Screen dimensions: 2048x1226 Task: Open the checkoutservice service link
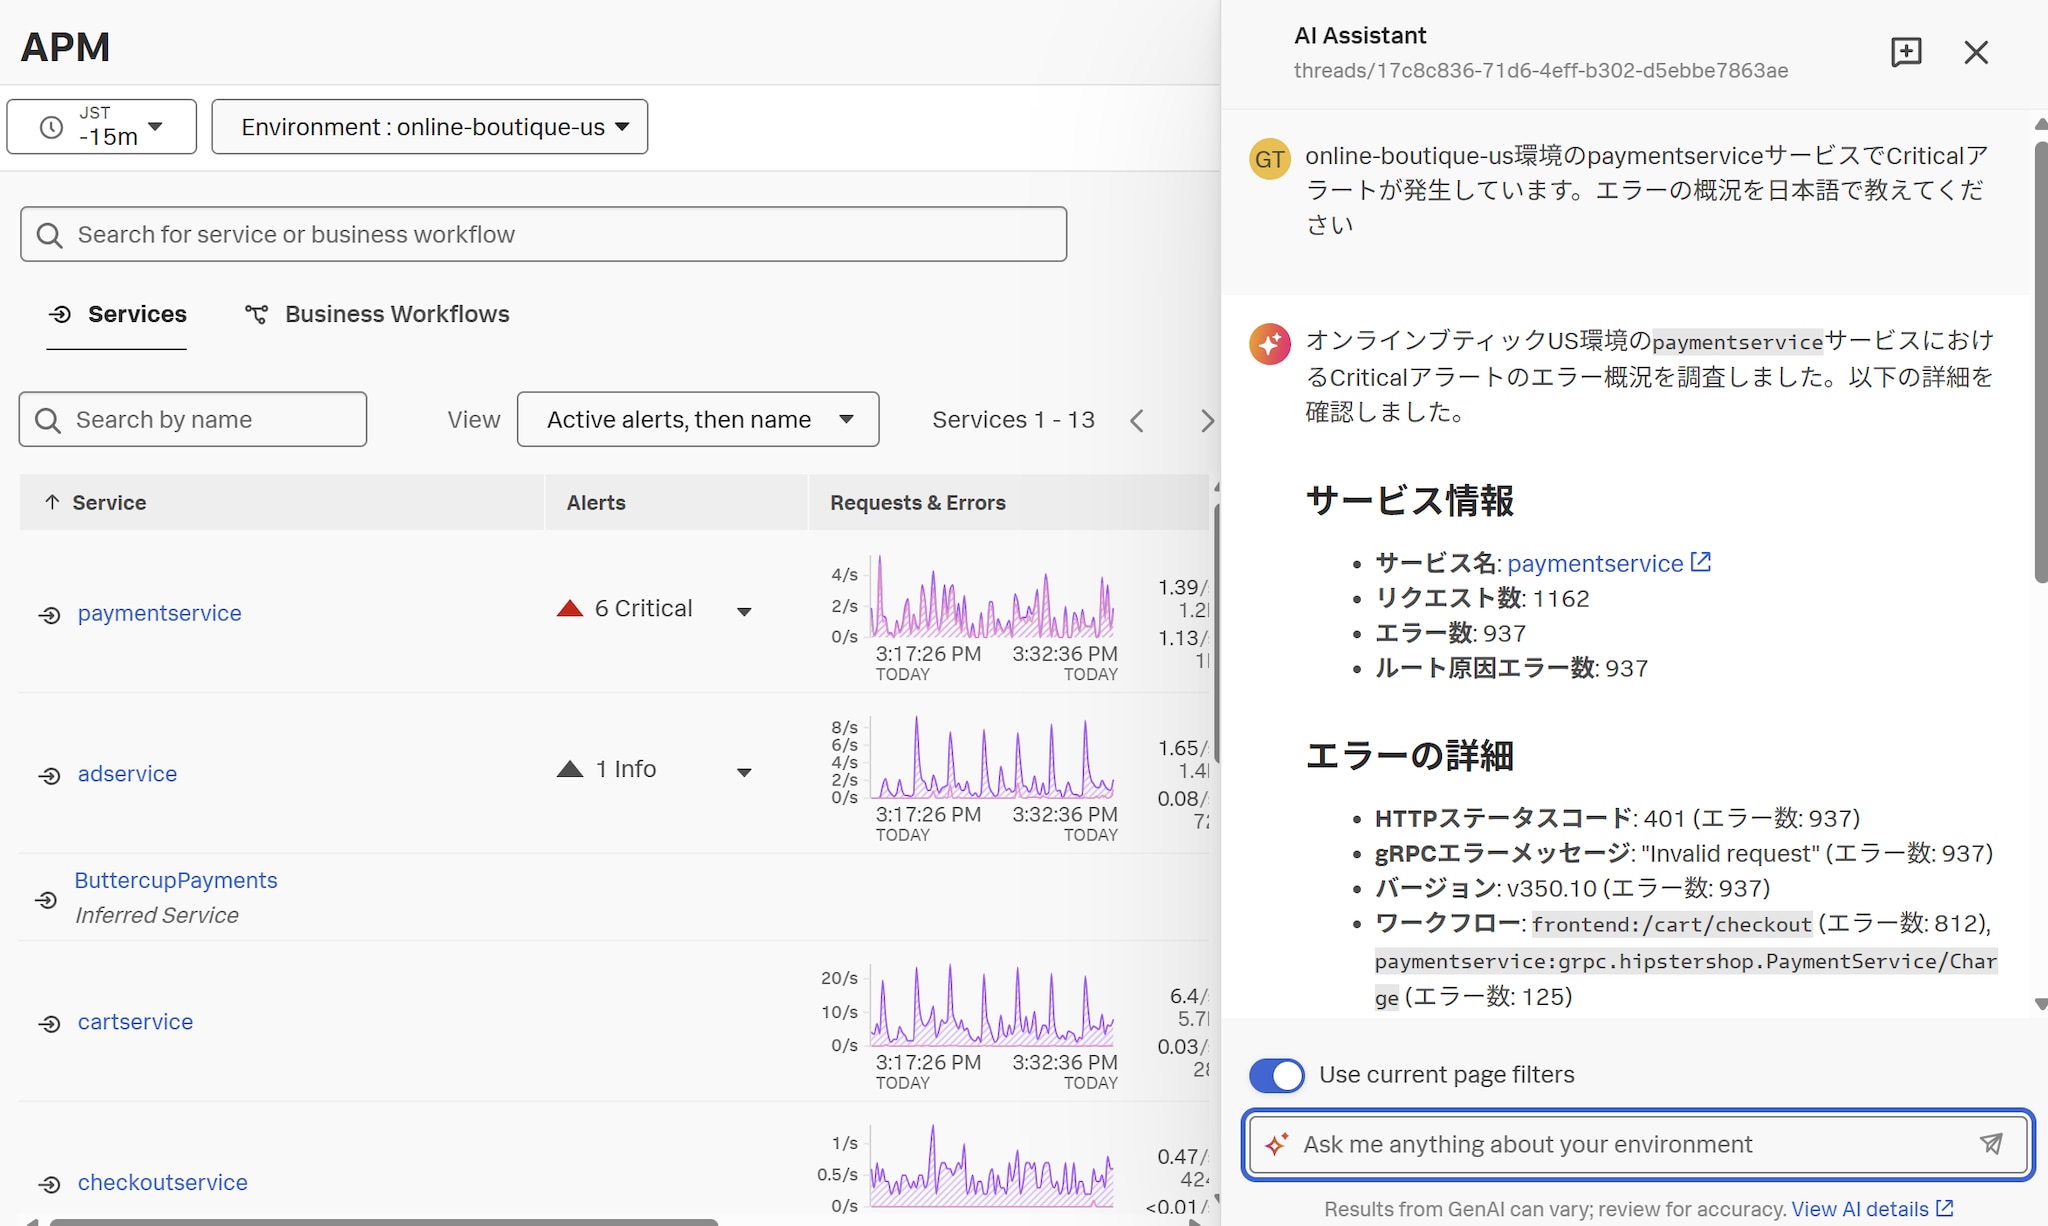coord(163,1182)
